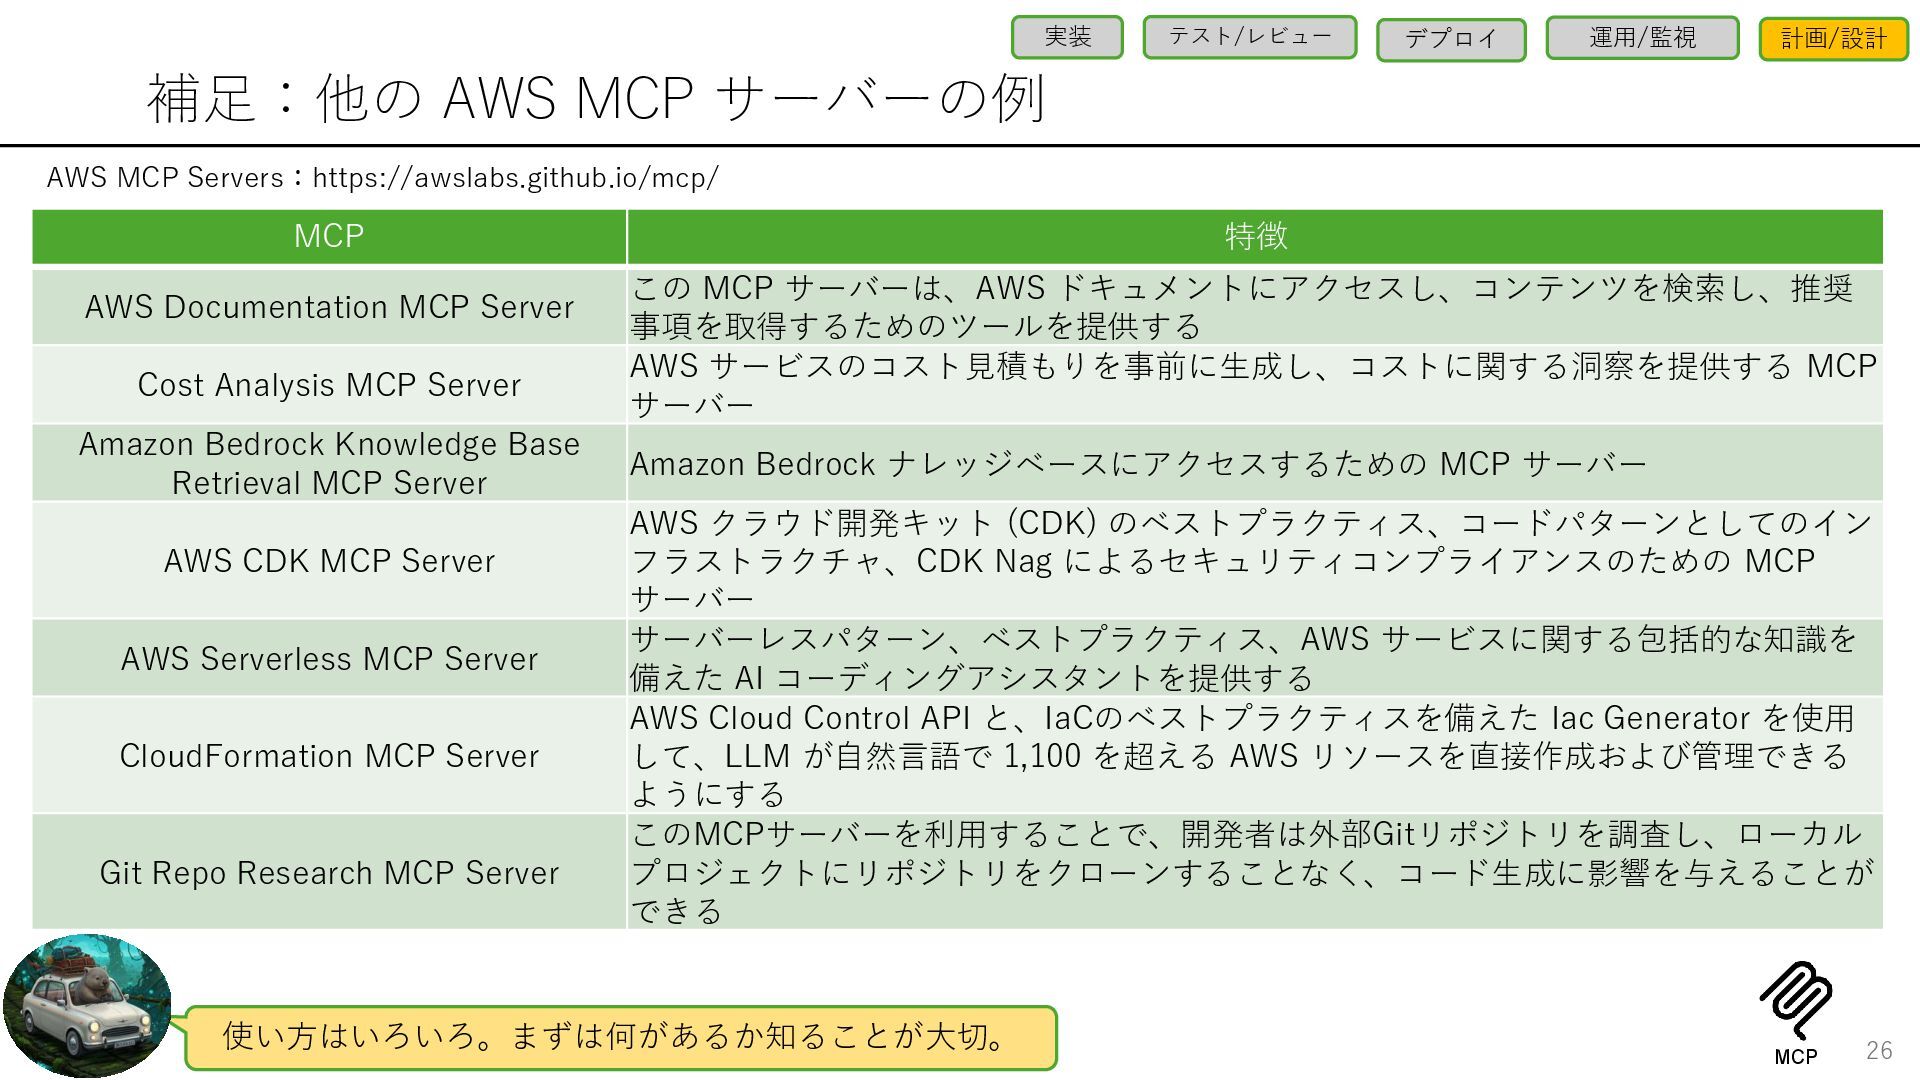This screenshot has height=1080, width=1920.
Task: Click the slide title 補足:他の AWS MCP サーバーの例
Action: tap(596, 98)
